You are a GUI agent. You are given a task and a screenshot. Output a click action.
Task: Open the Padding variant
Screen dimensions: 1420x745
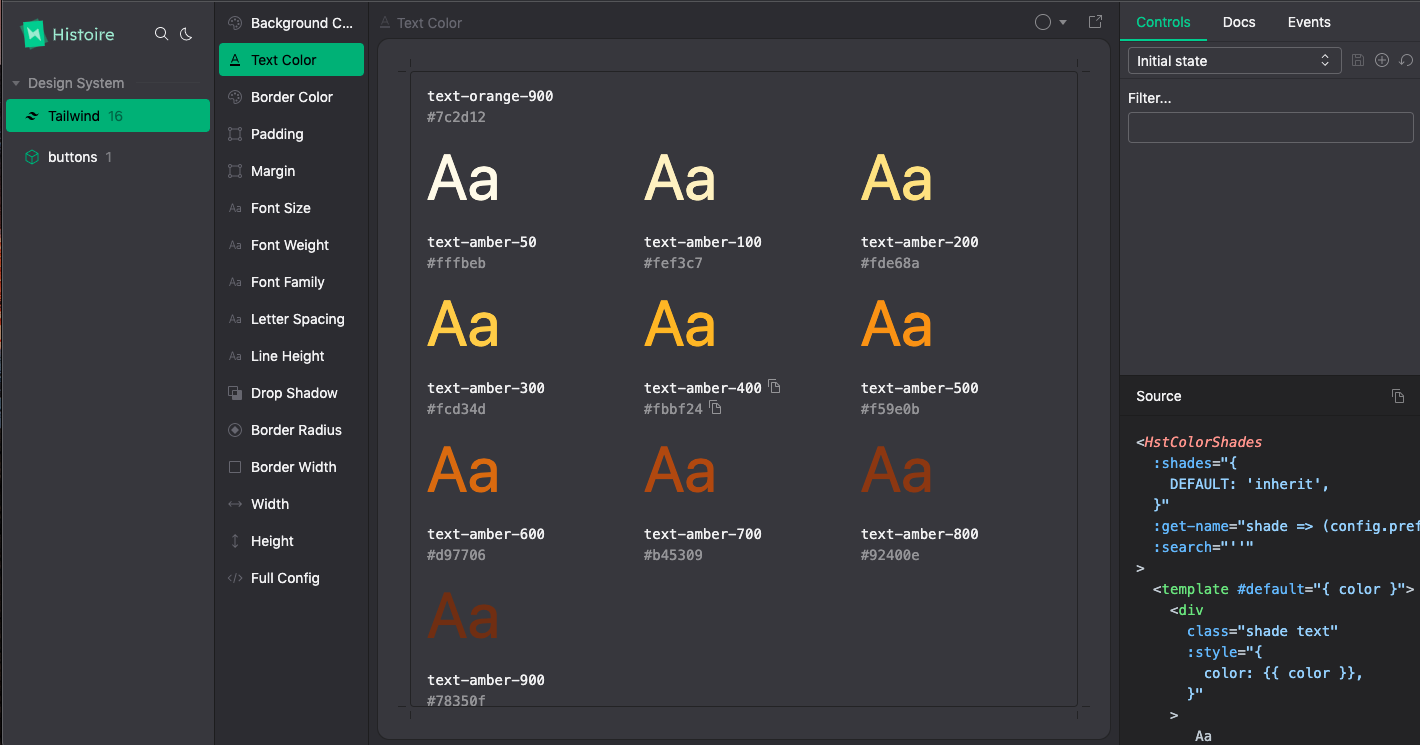291,134
